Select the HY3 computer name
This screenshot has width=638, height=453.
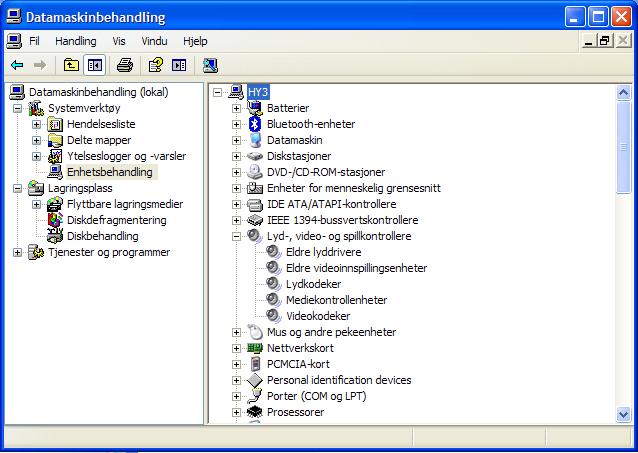tap(258, 92)
